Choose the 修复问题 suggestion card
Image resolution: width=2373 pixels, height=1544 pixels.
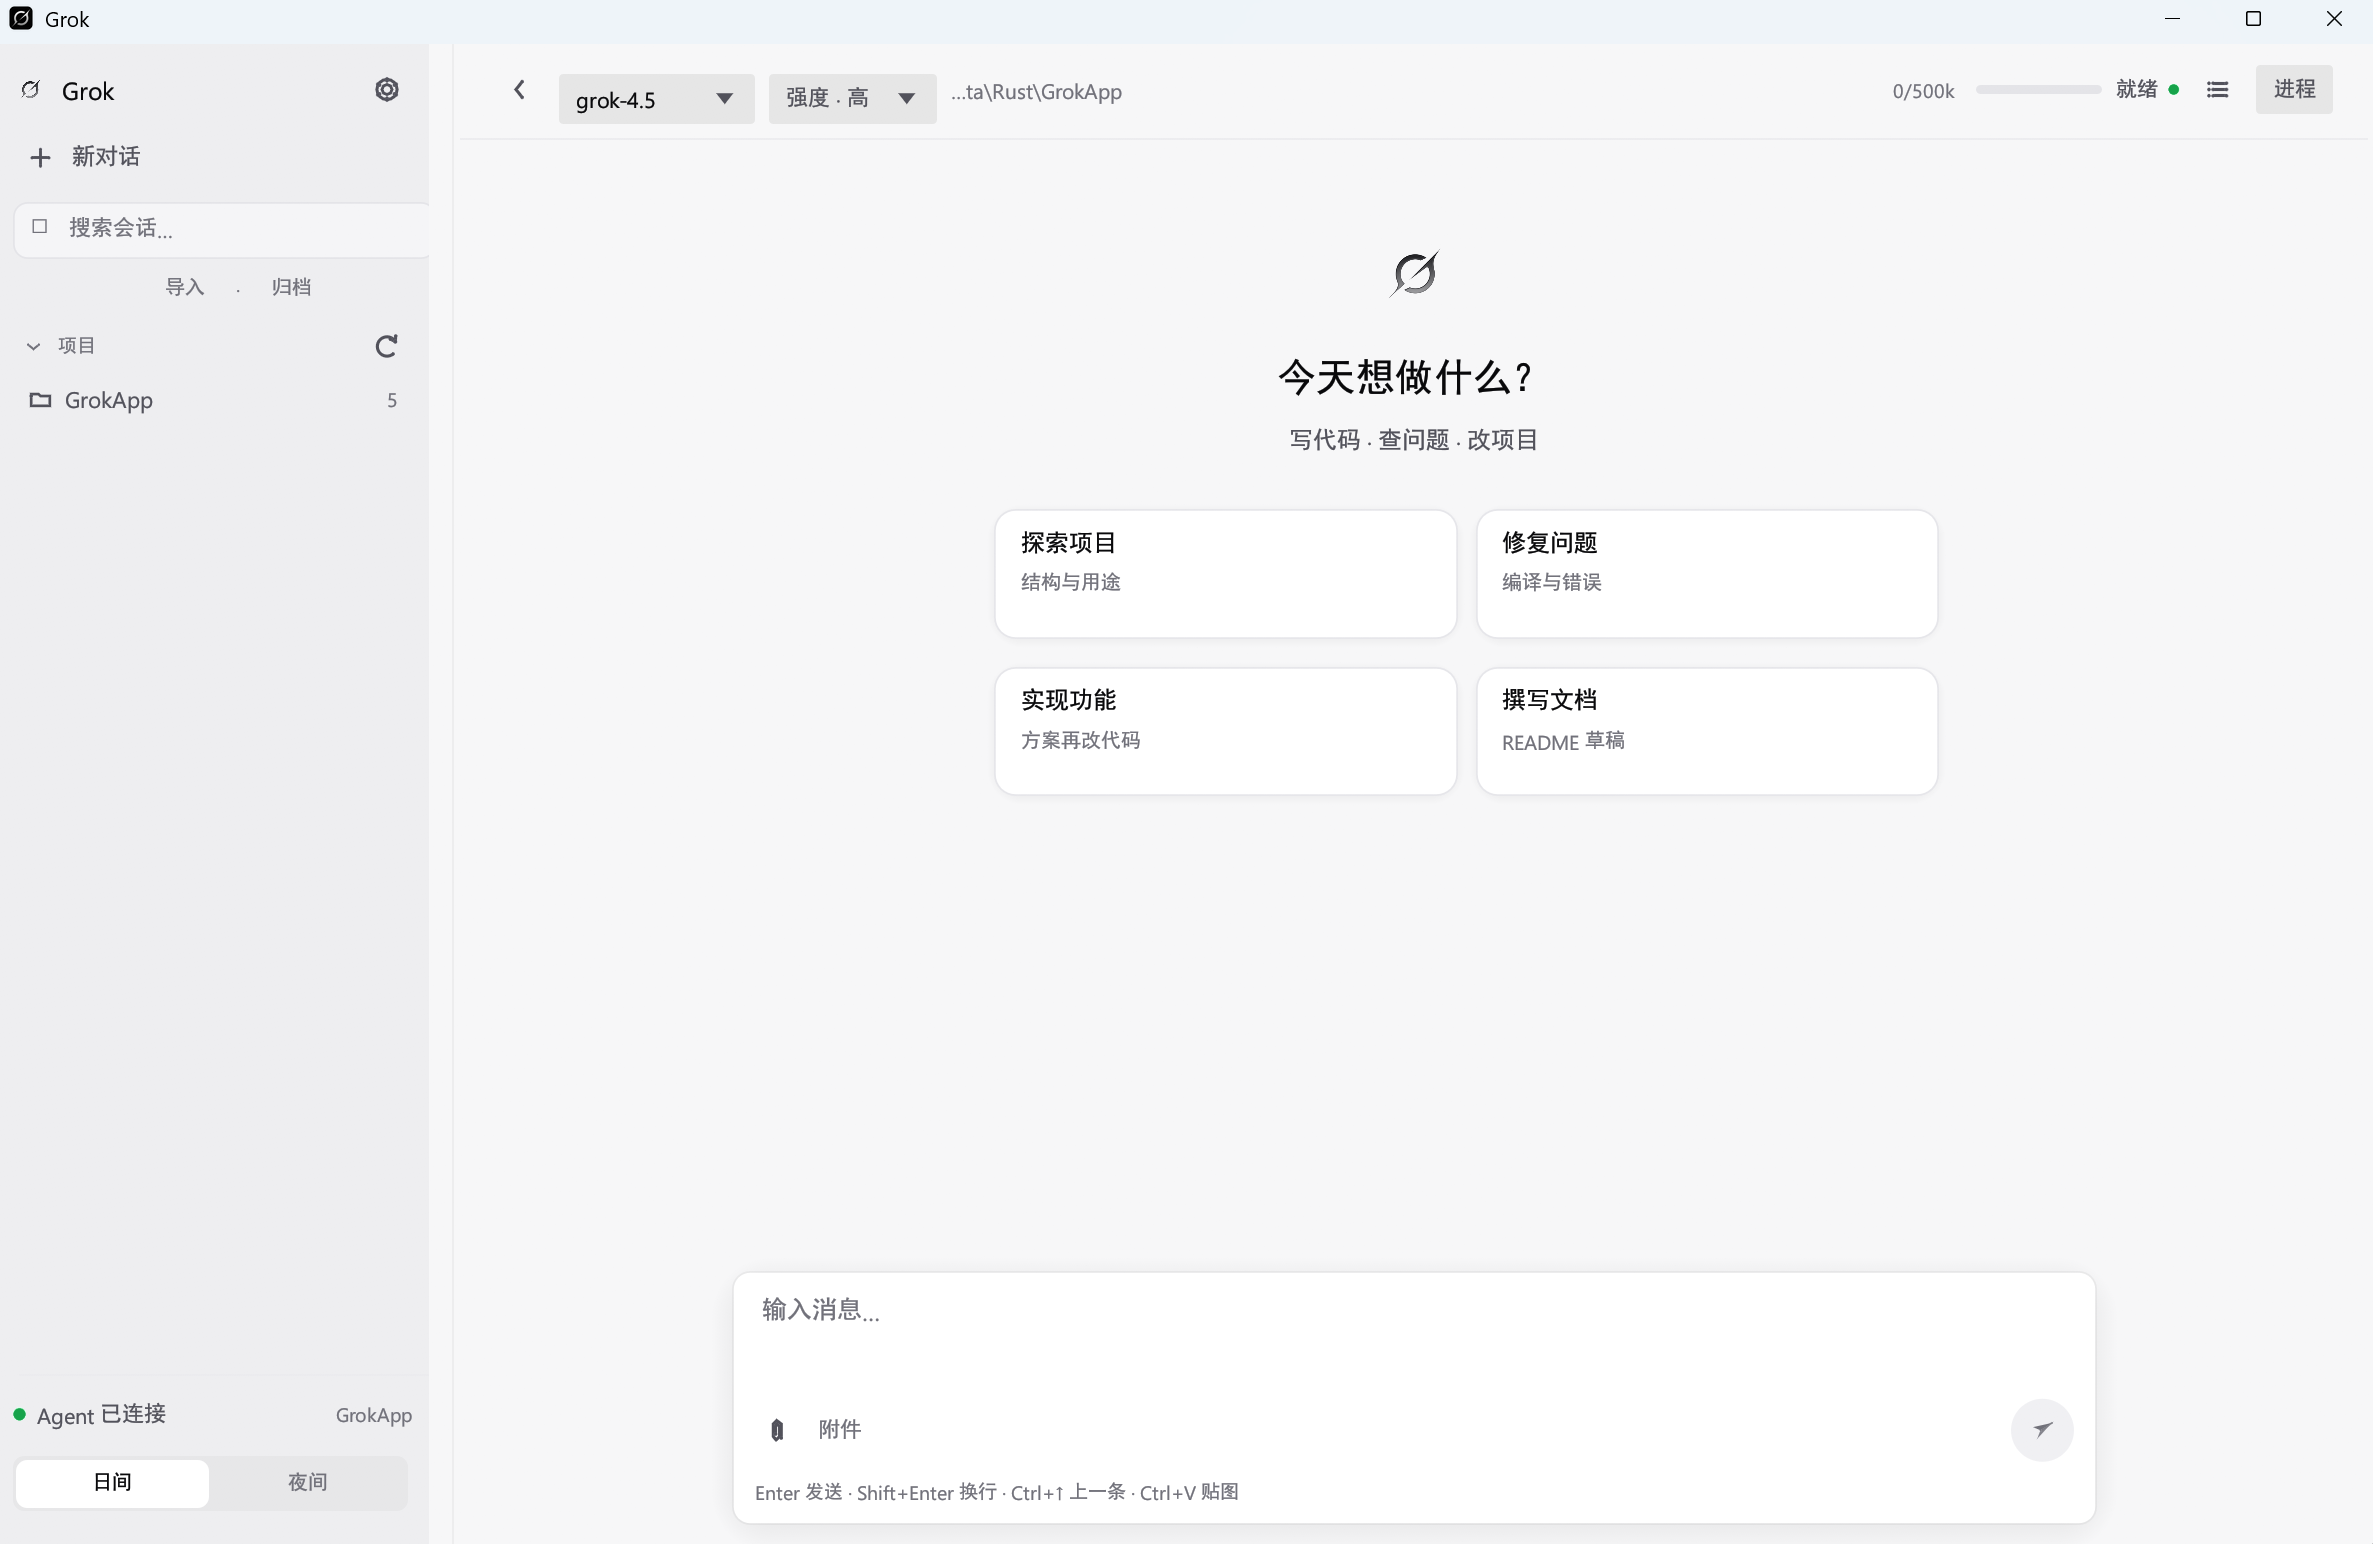(1706, 574)
